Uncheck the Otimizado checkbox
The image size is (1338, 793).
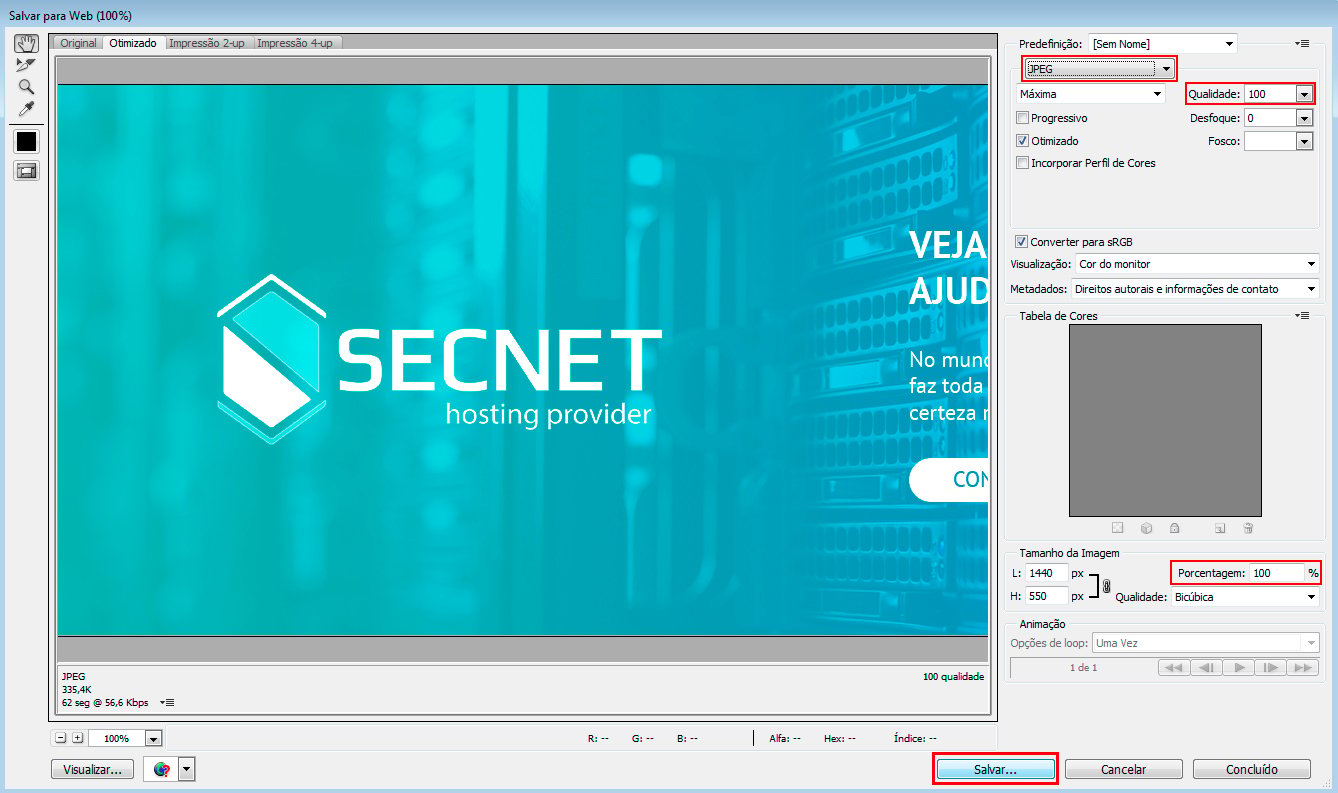(1022, 141)
